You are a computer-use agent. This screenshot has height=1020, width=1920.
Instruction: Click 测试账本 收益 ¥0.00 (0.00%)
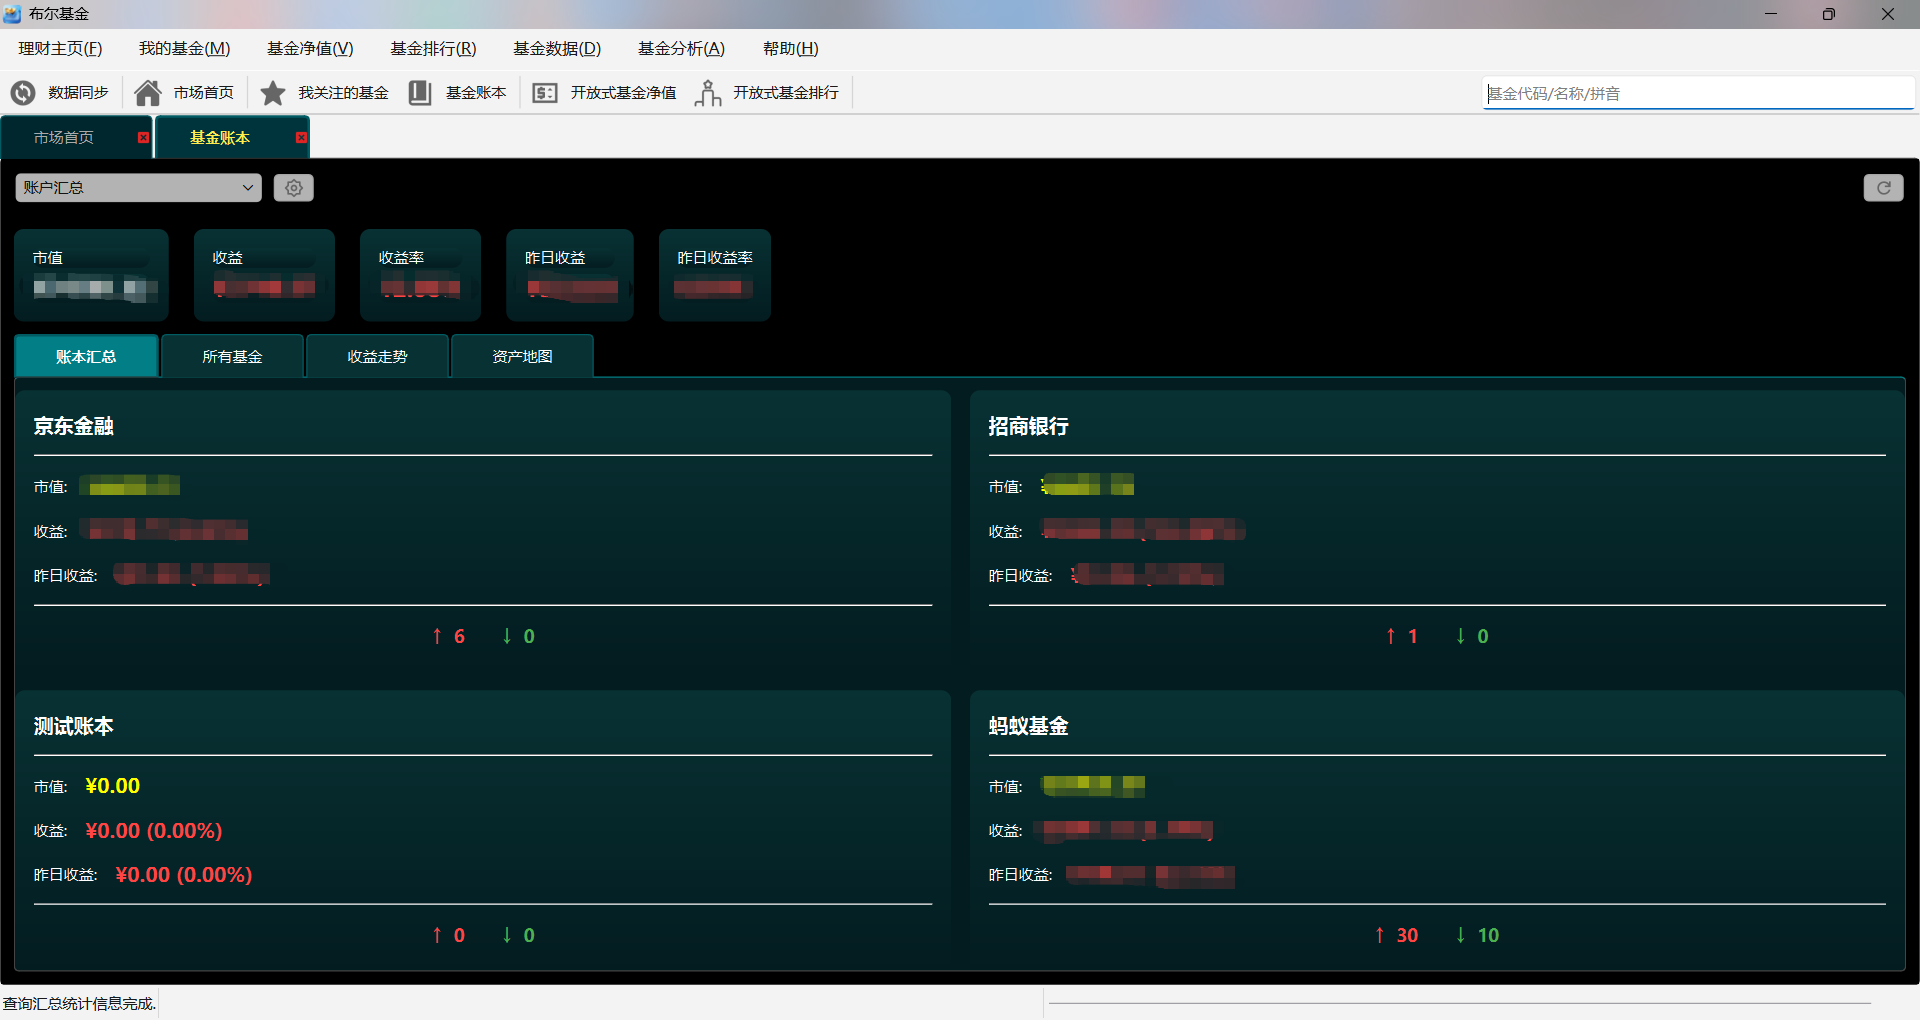coord(154,831)
